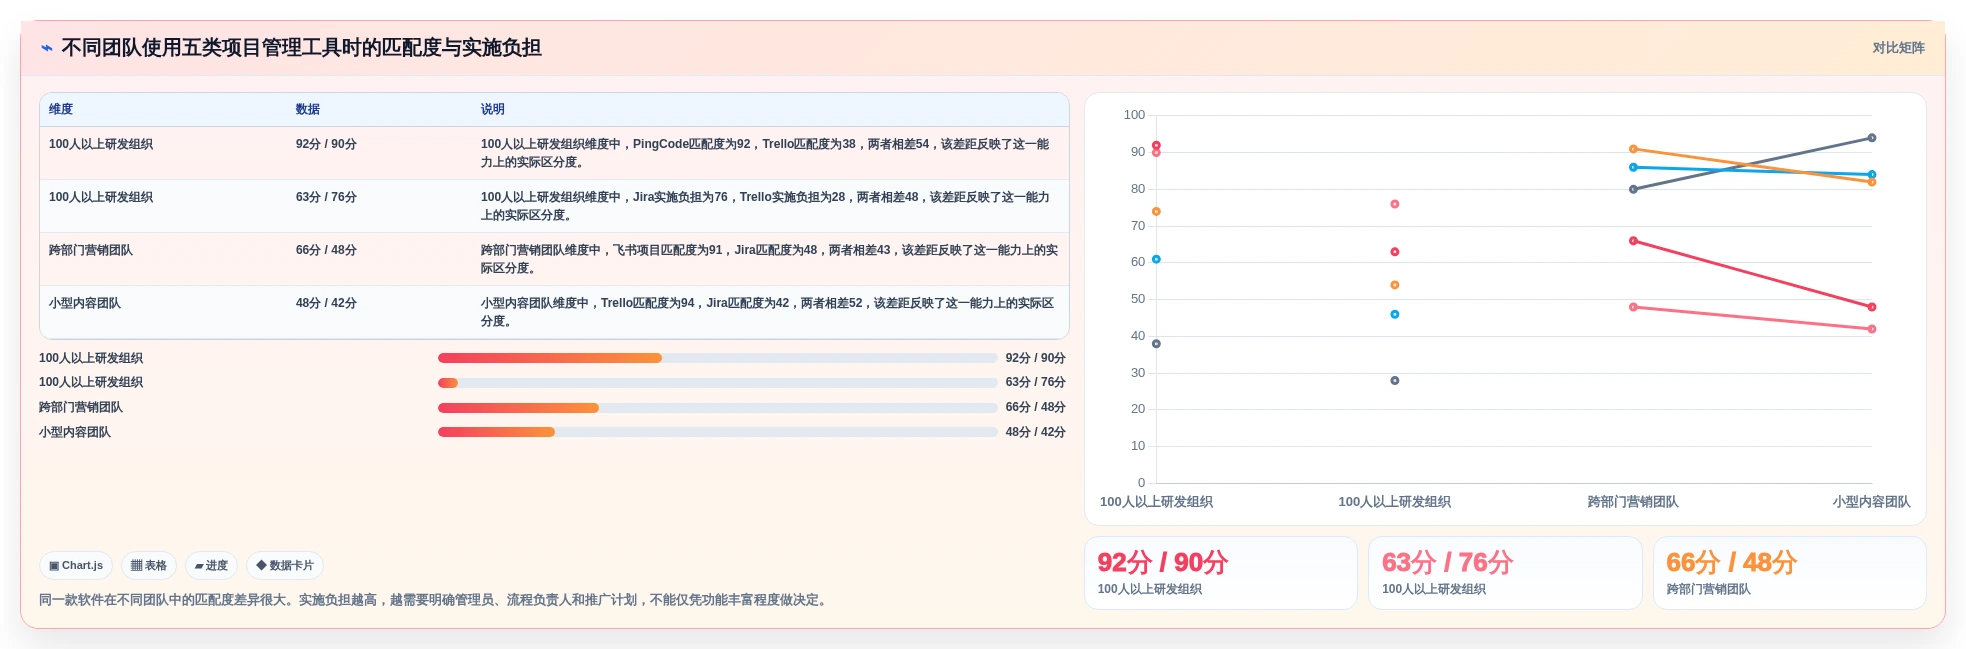
Task: Click the lone orange chart point near 54
Action: [1395, 285]
